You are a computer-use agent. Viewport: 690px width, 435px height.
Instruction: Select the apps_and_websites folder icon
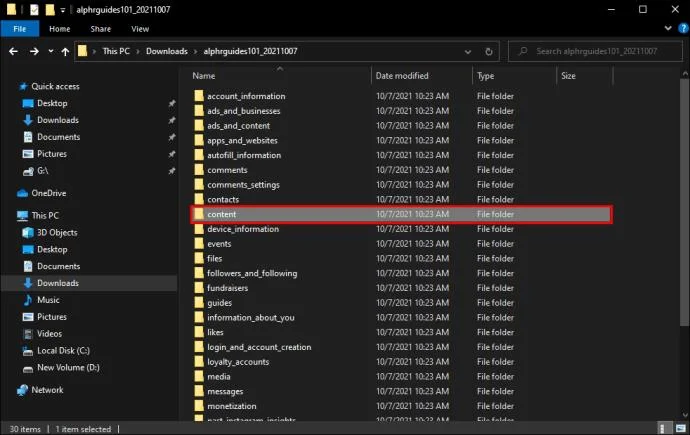(x=199, y=140)
